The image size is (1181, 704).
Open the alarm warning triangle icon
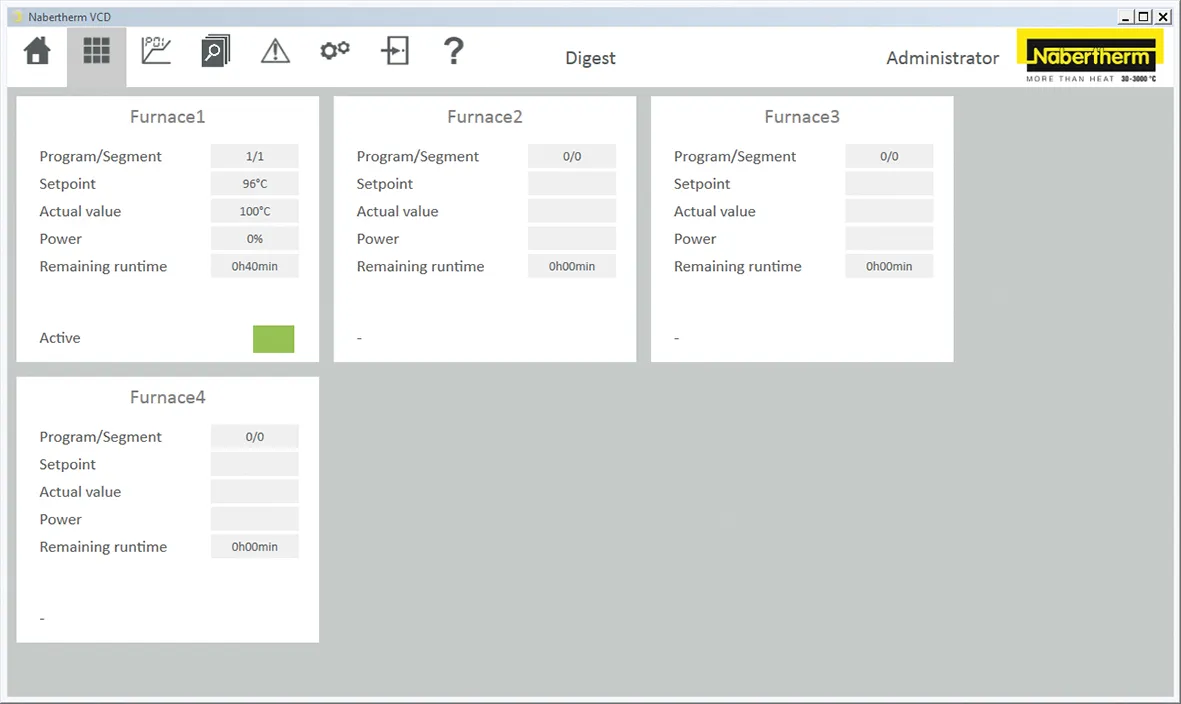[x=275, y=52]
